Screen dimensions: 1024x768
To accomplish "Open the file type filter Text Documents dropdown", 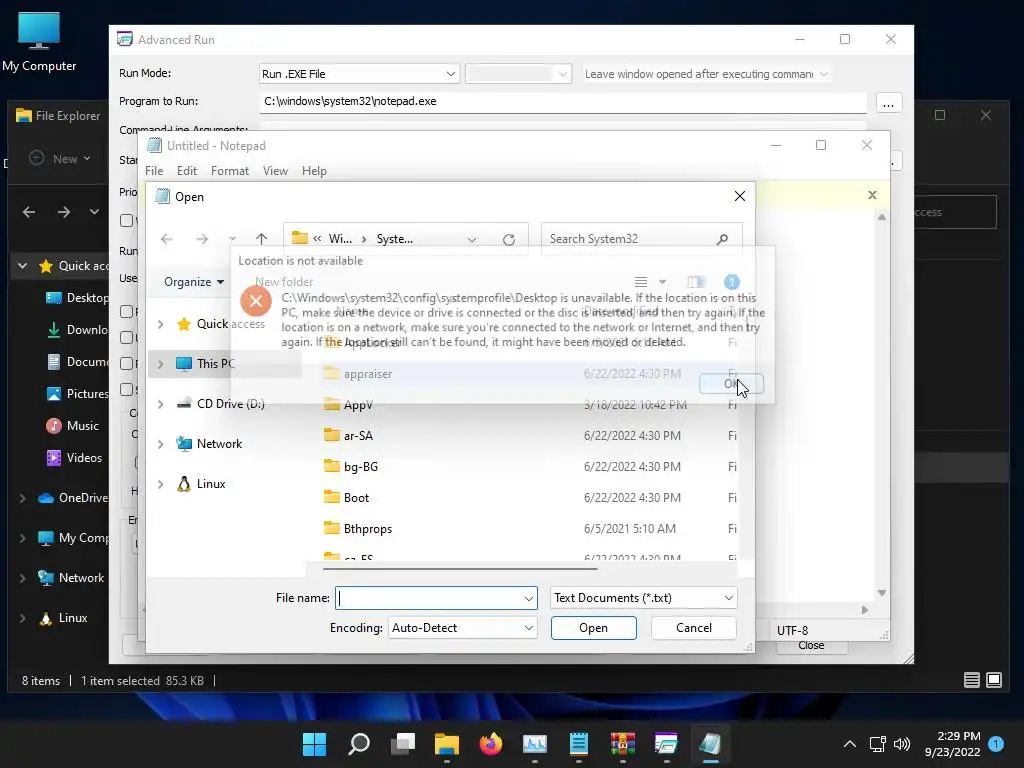I will point(643,598).
